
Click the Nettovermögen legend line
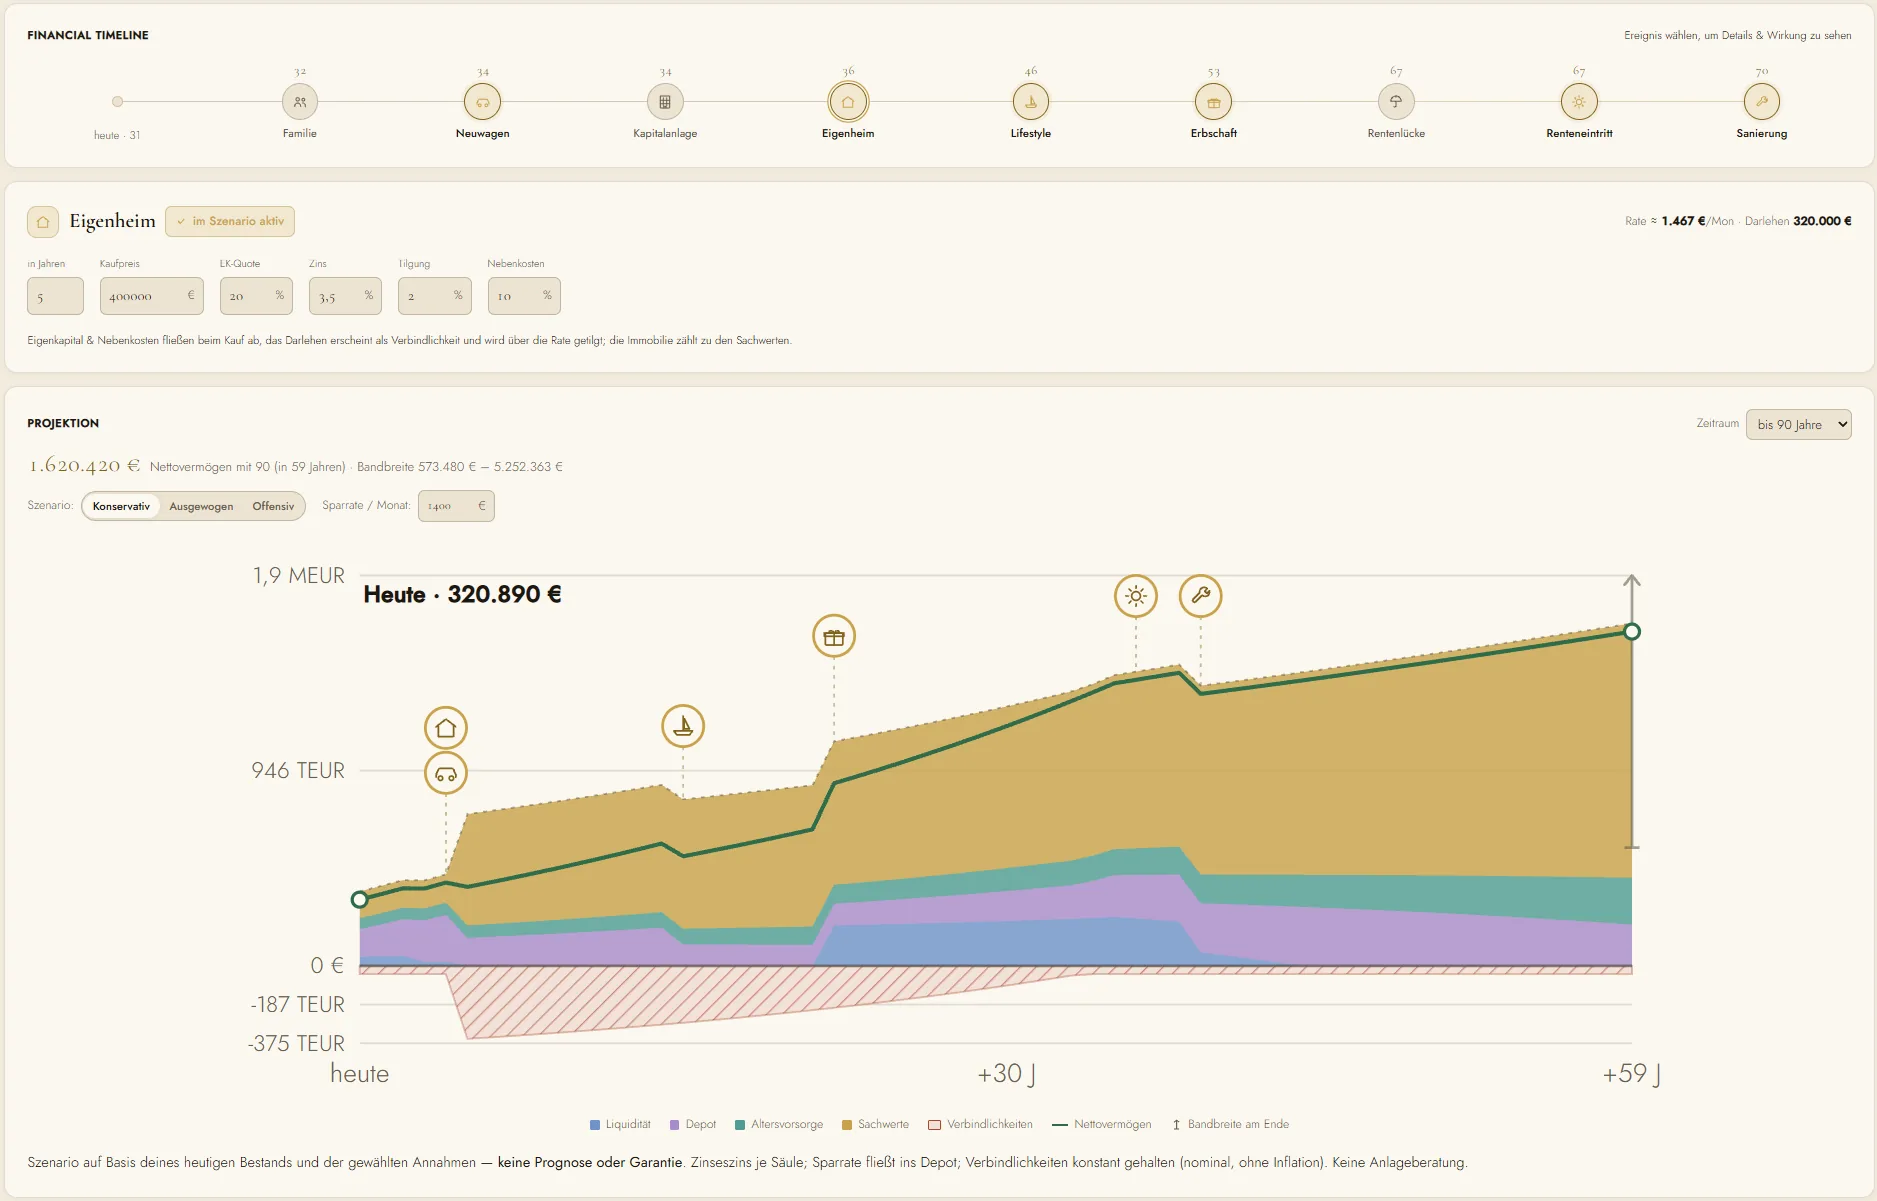click(x=1060, y=1125)
